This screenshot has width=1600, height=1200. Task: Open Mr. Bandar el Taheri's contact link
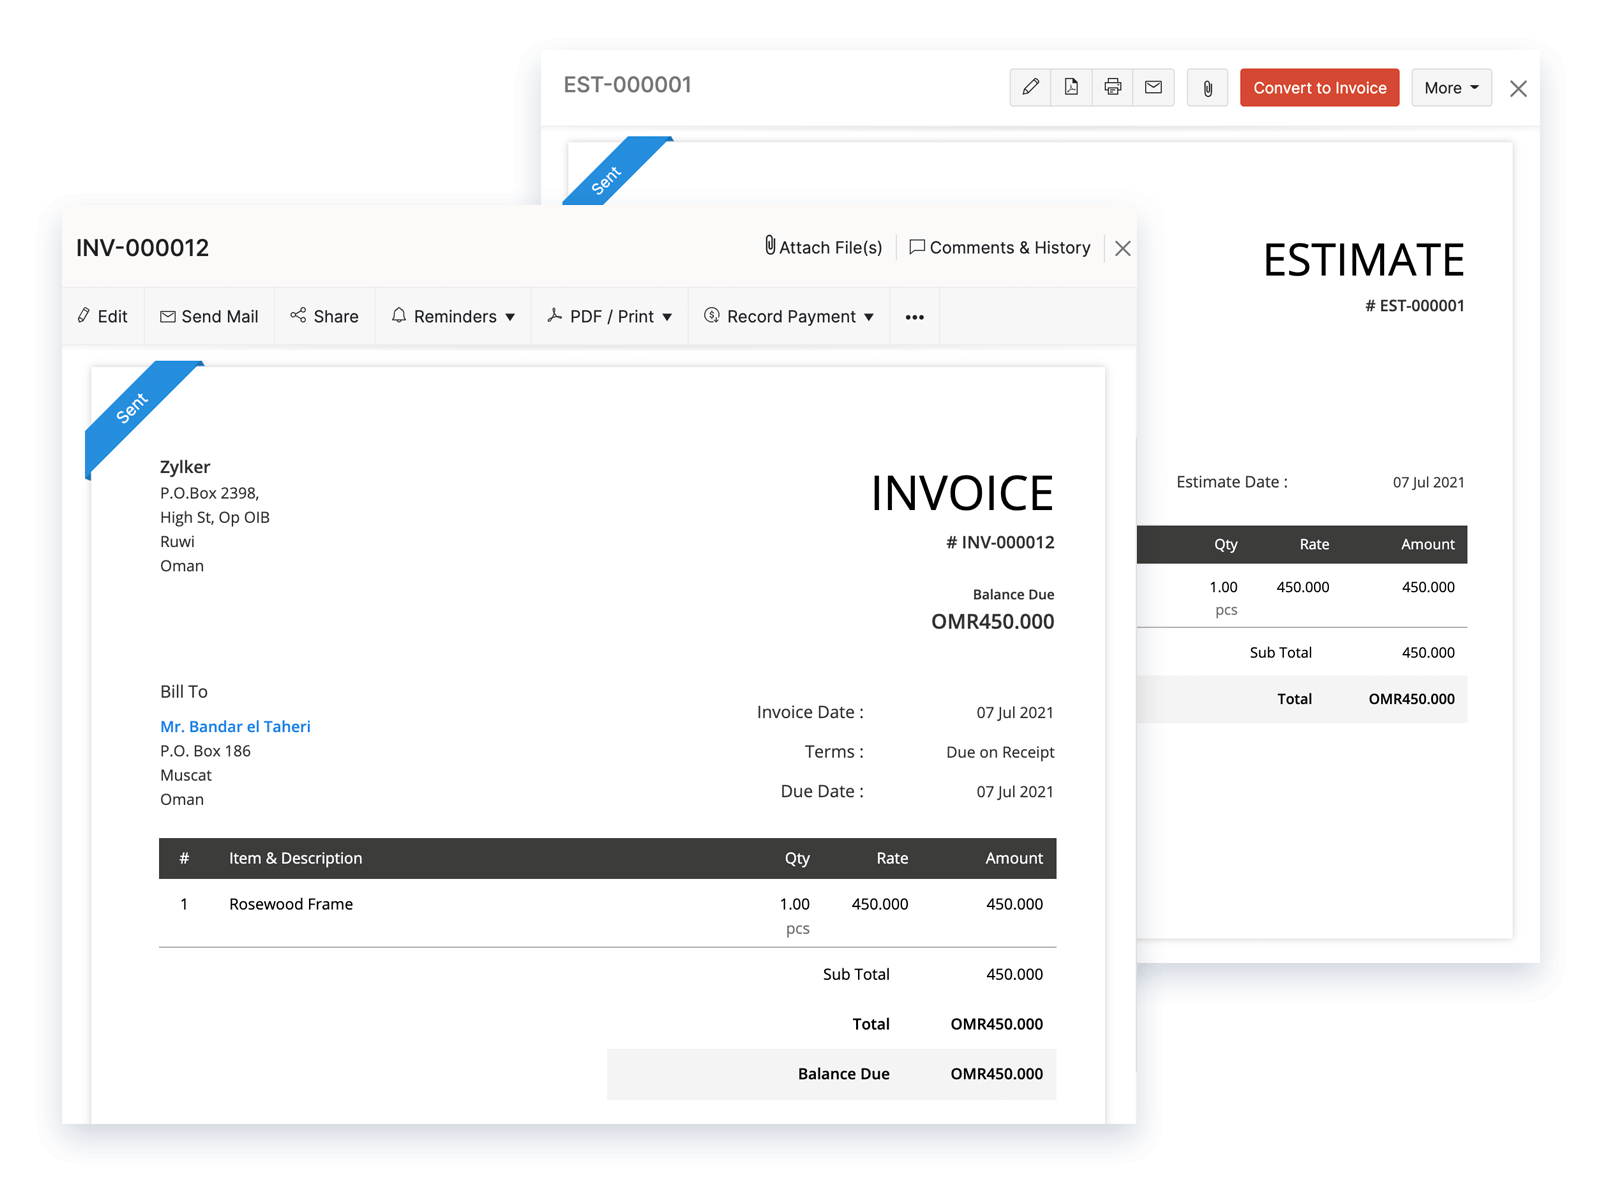[x=235, y=726]
